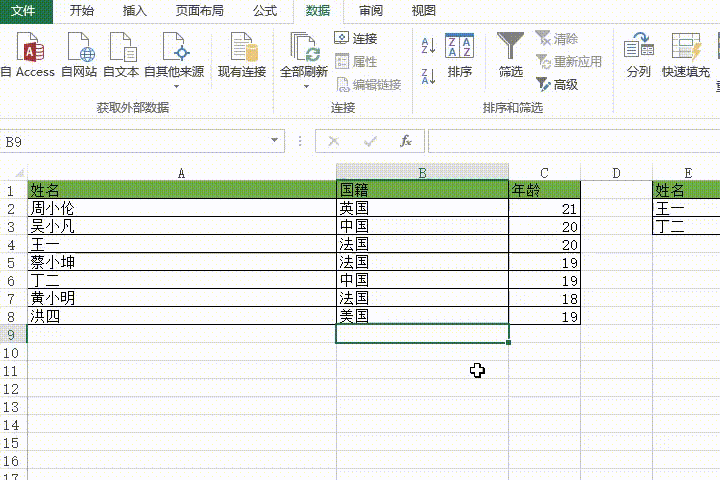This screenshot has height=480, width=720.
Task: Open 高级 advanced filter
Action: click(557, 84)
